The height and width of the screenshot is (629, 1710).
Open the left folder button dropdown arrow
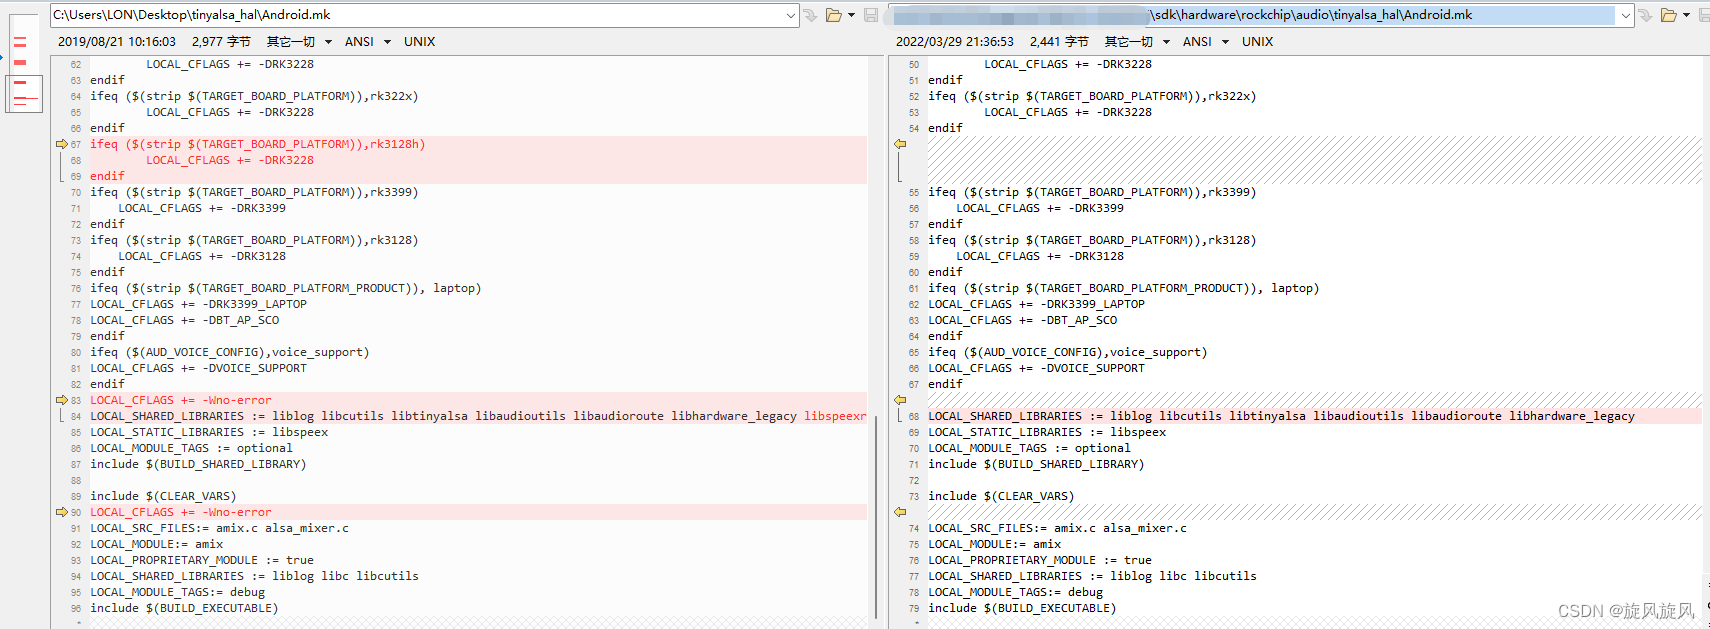[851, 15]
